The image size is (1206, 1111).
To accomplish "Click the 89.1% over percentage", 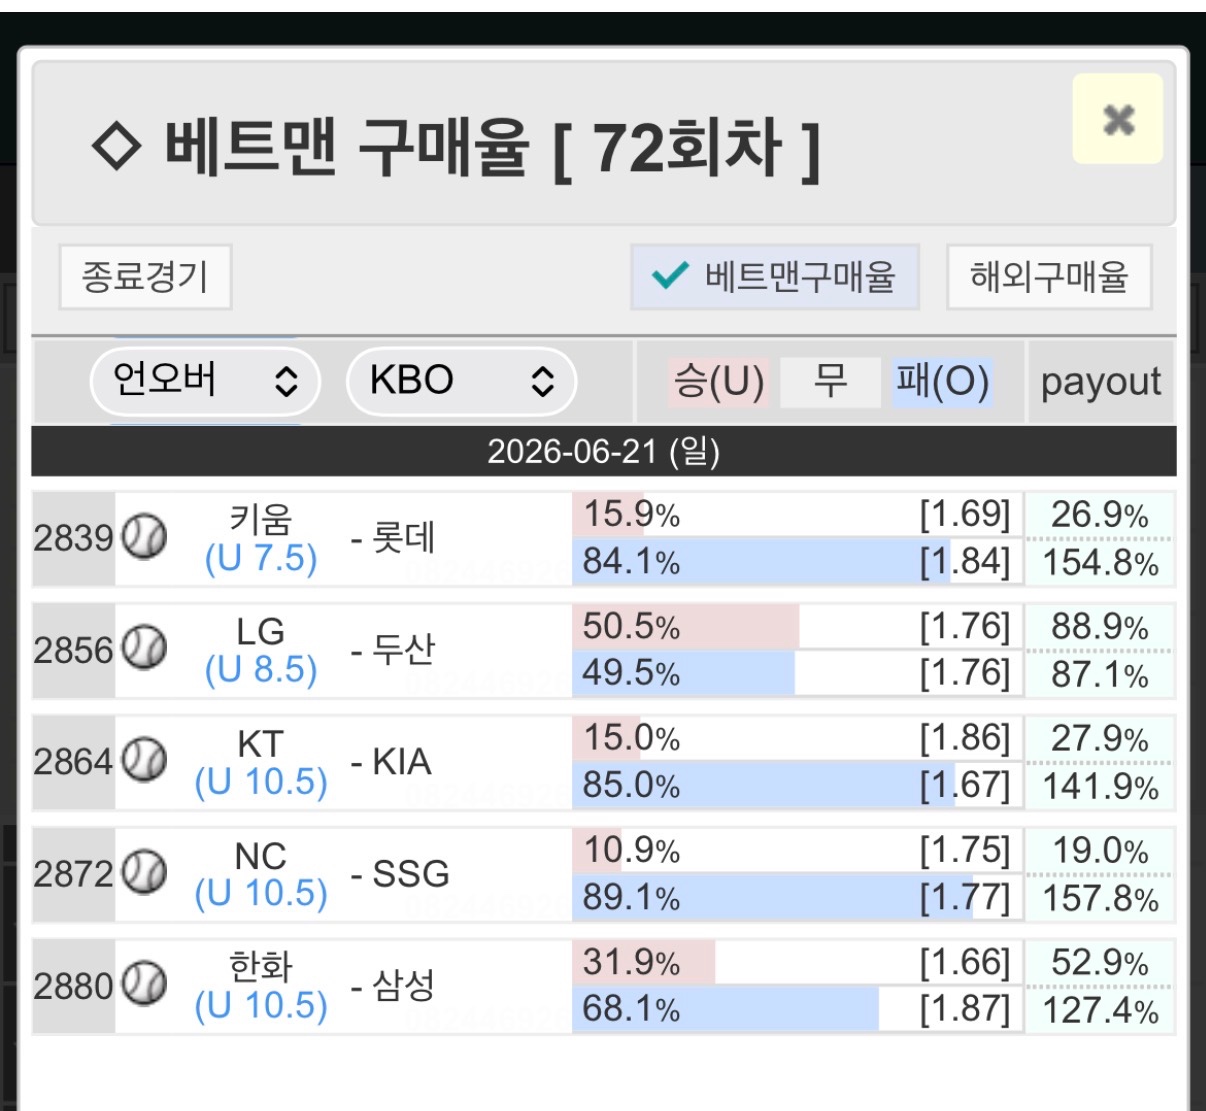I will tap(631, 898).
